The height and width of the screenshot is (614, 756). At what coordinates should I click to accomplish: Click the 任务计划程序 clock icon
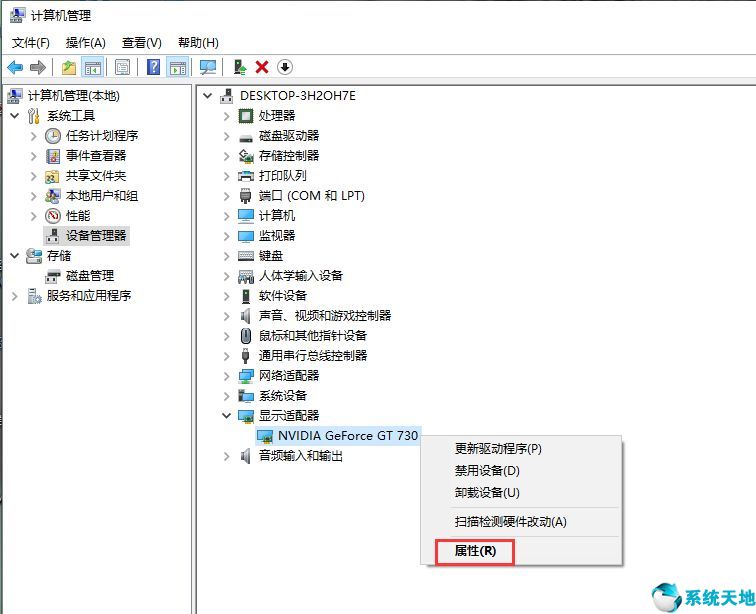click(53, 136)
